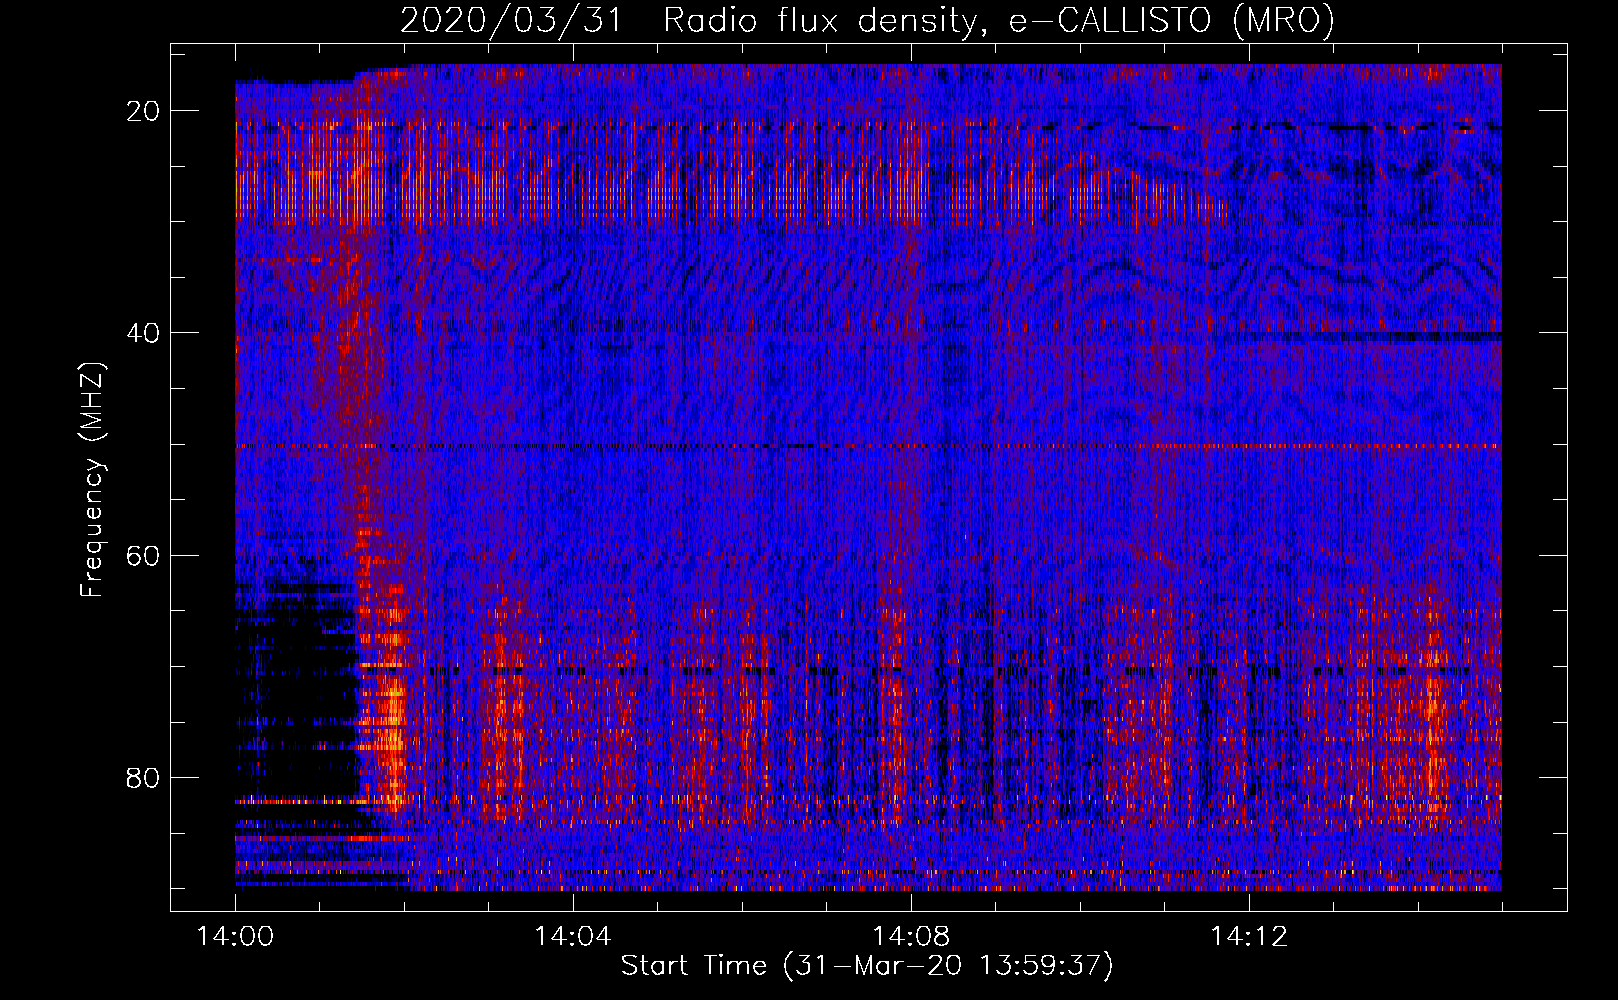
Task: Click the 40 frequency tick label
Action: (144, 333)
